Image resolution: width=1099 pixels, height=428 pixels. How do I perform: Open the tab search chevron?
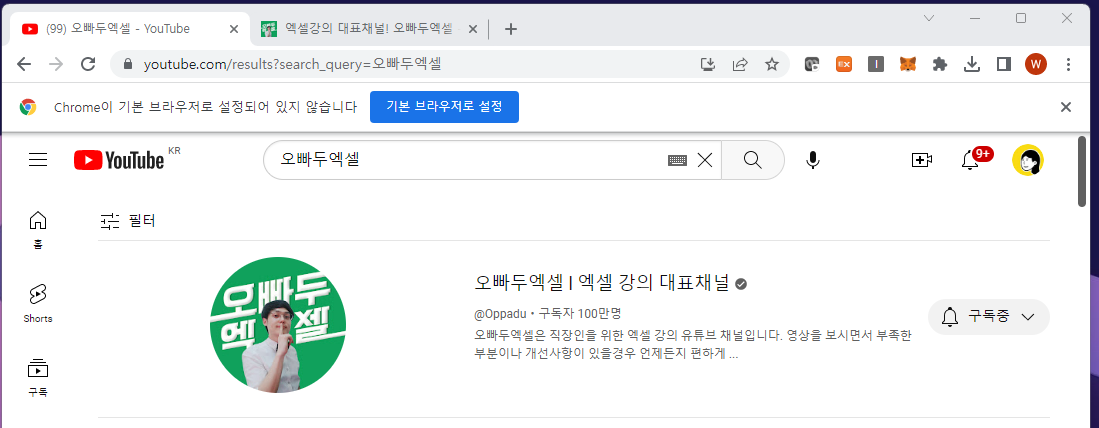tap(929, 18)
